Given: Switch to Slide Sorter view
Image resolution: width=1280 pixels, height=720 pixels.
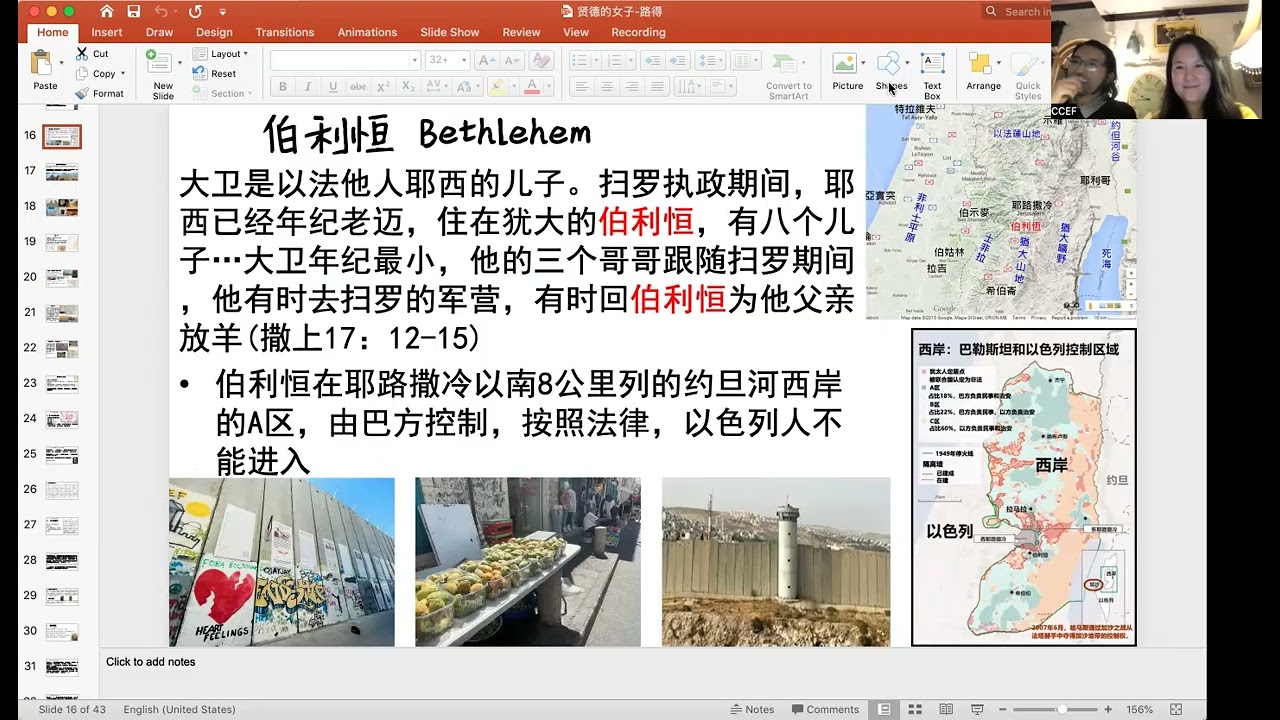Looking at the screenshot, I should pyautogui.click(x=915, y=709).
